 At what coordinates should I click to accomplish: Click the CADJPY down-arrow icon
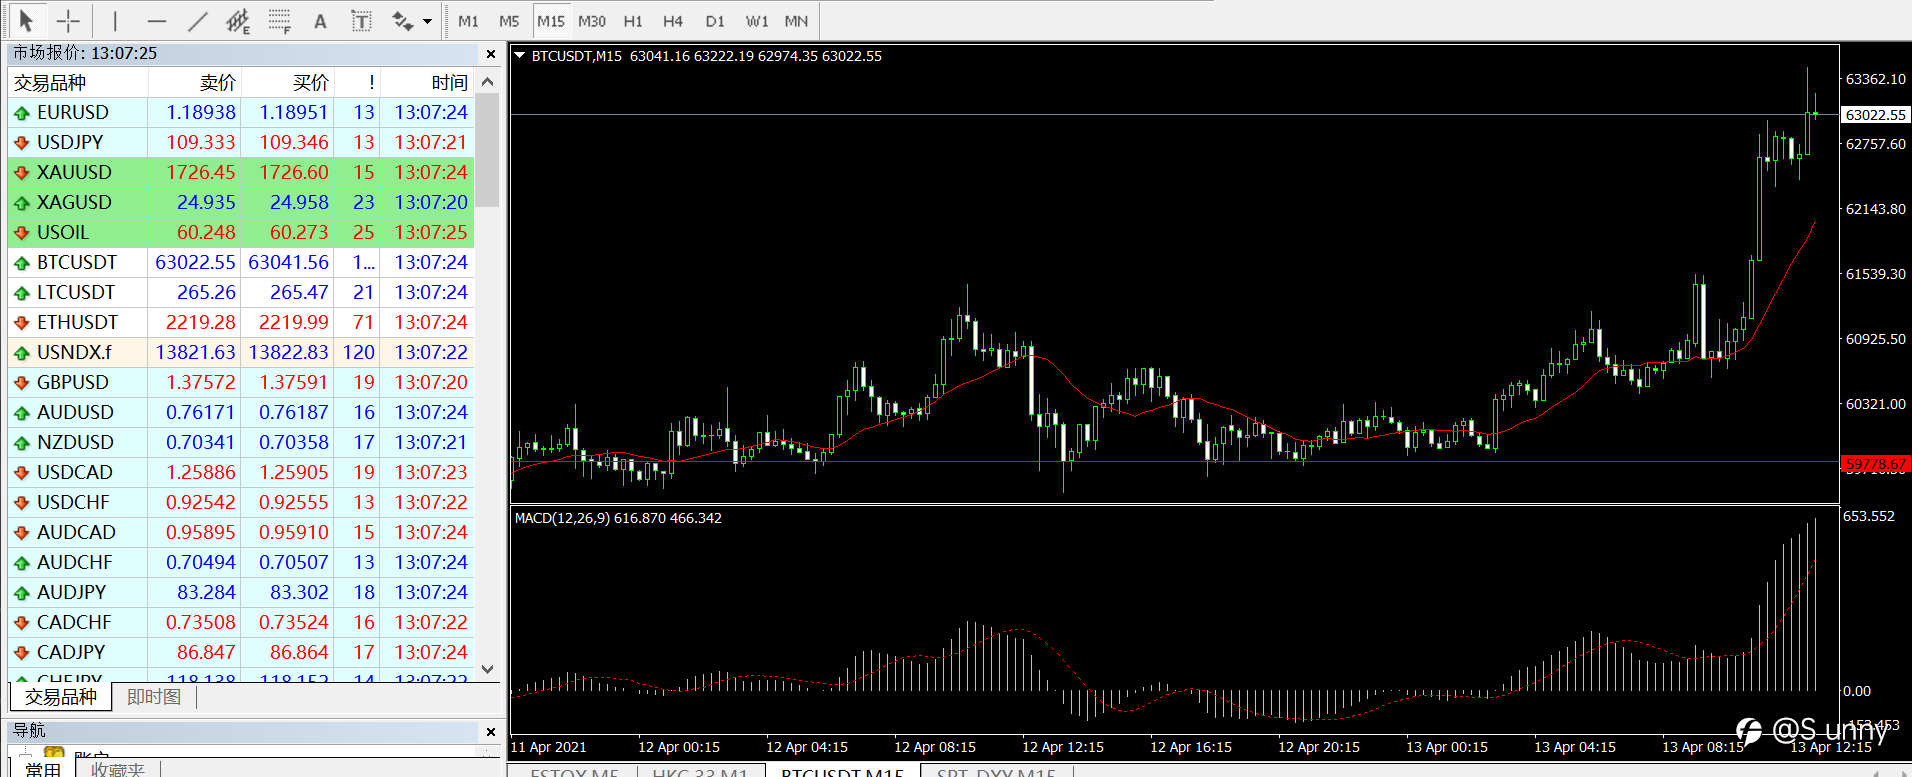click(22, 653)
